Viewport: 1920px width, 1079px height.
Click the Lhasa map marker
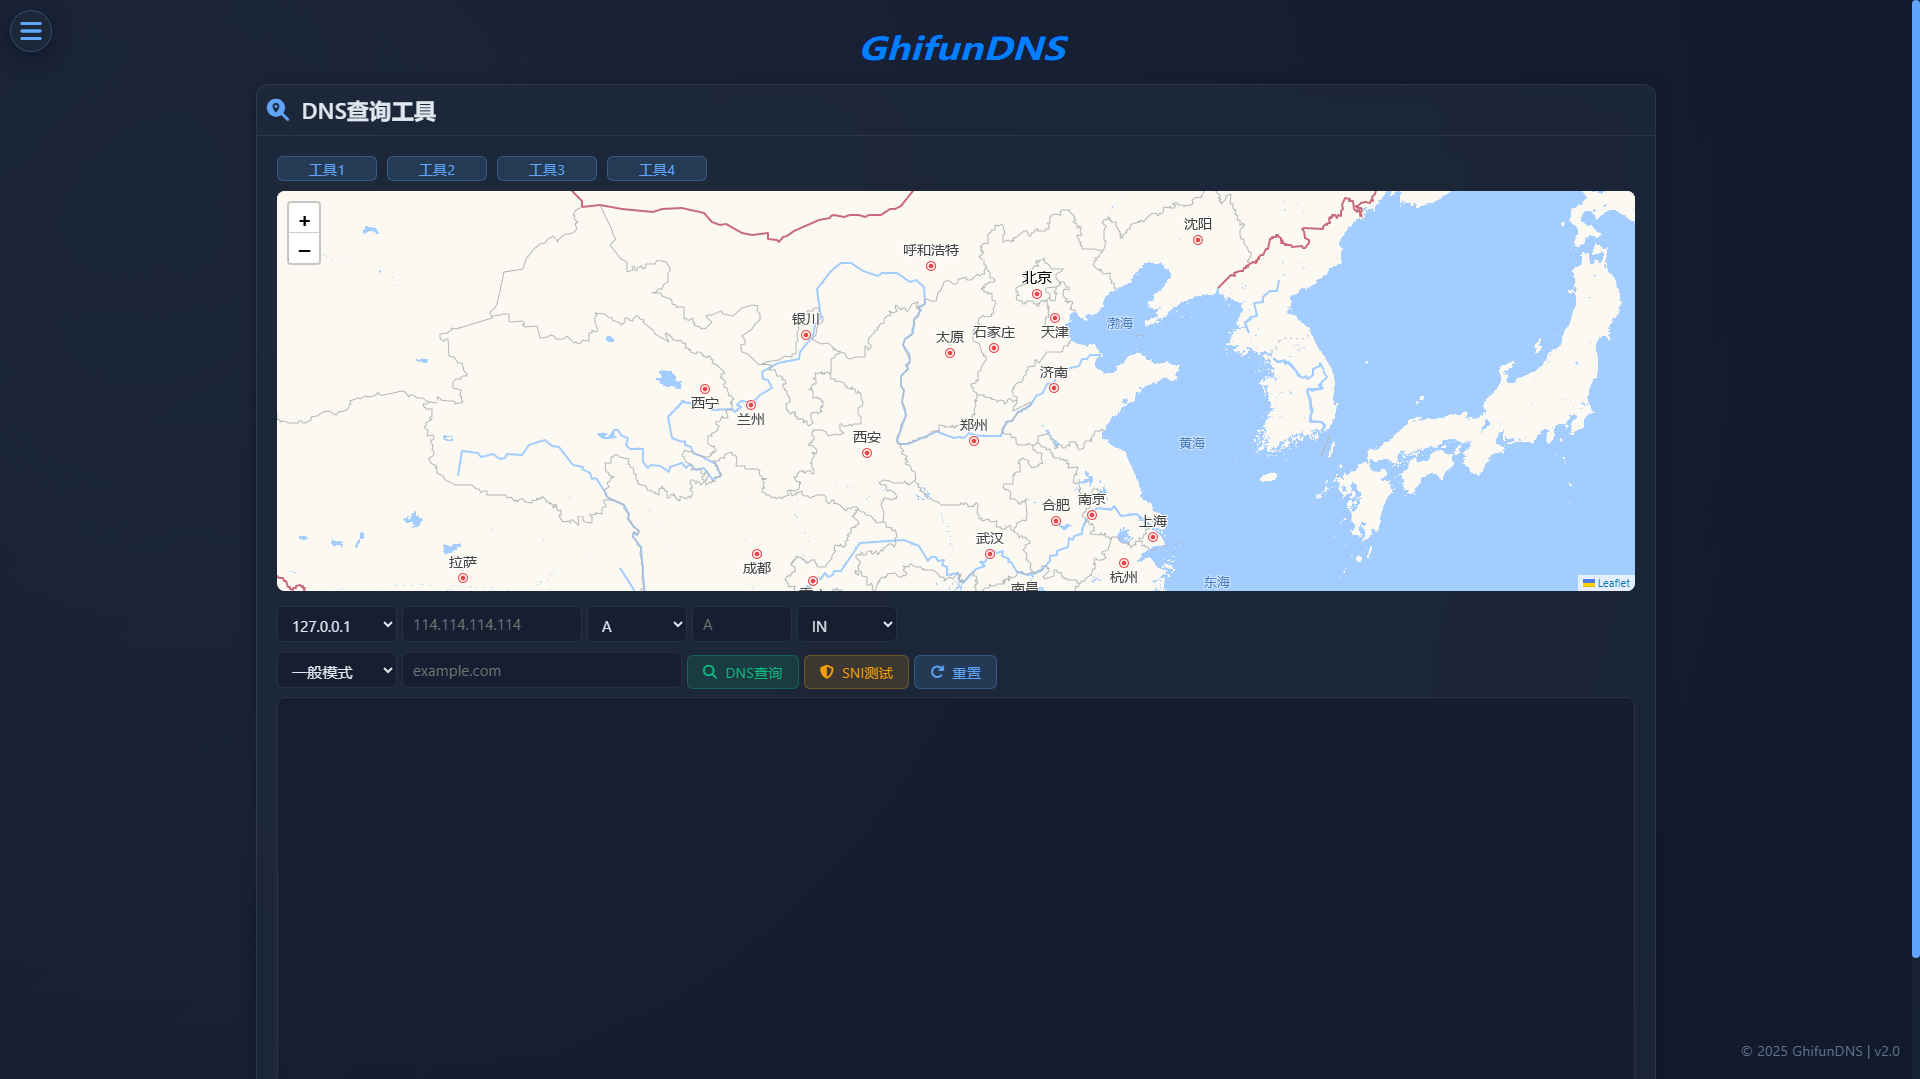coord(463,578)
